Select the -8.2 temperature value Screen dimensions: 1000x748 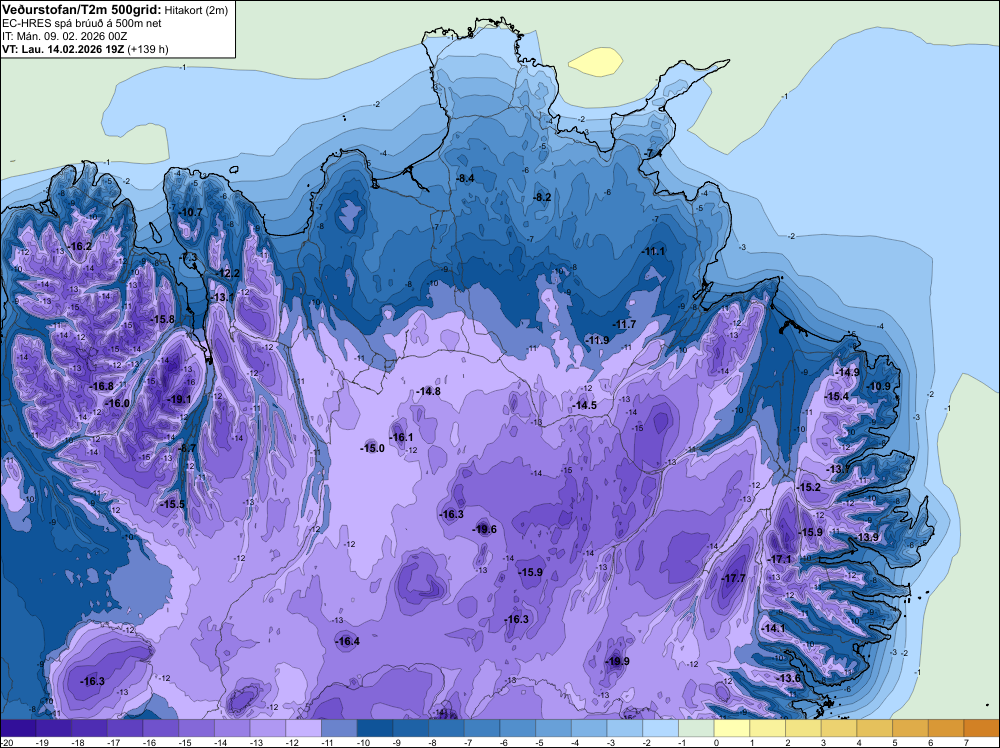(x=542, y=198)
